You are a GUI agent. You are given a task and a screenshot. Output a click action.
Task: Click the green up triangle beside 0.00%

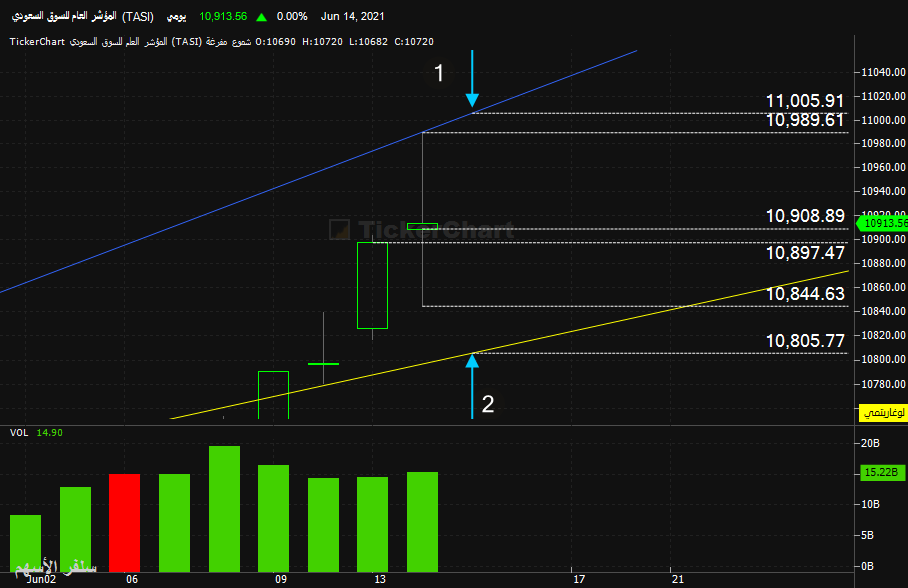(262, 17)
